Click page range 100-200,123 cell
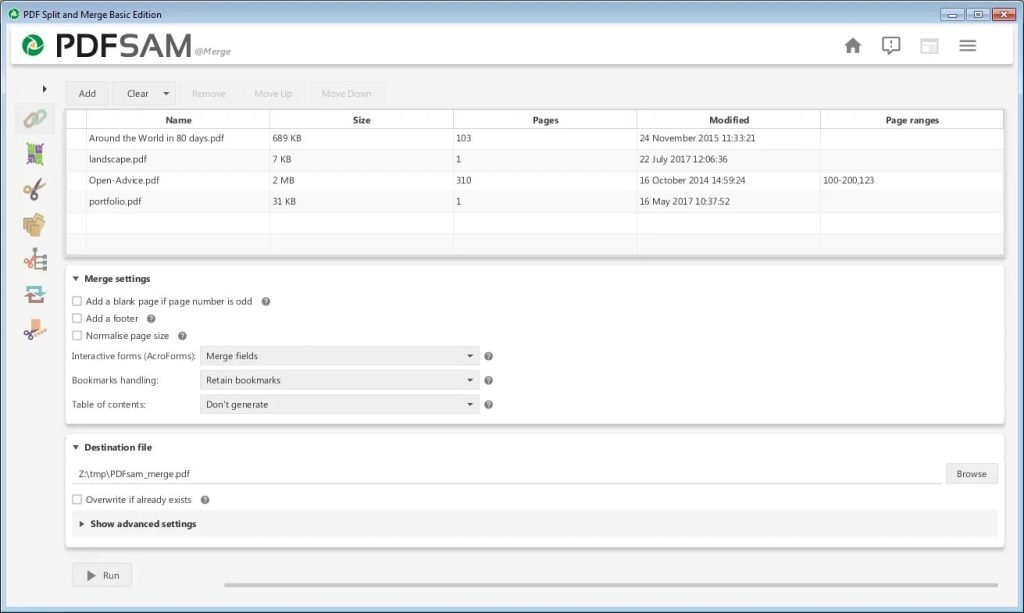 (912, 180)
